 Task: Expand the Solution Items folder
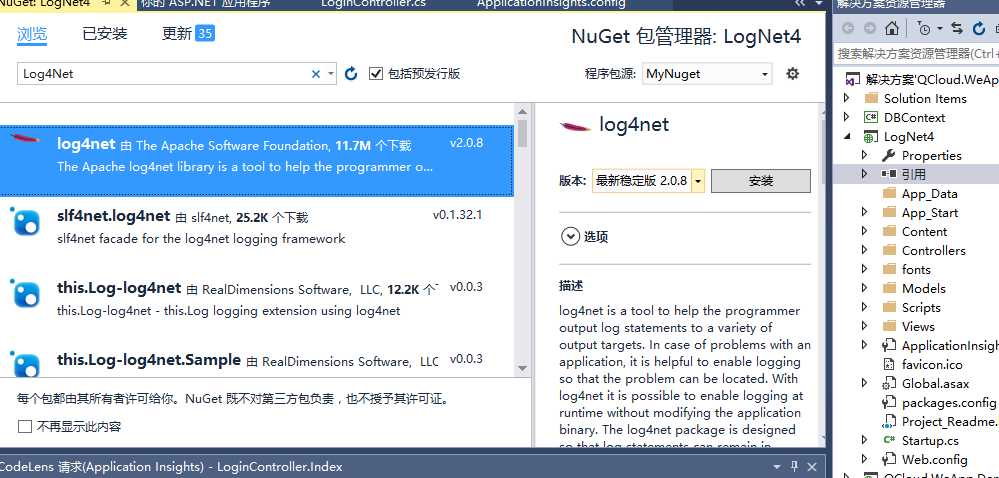[x=846, y=98]
